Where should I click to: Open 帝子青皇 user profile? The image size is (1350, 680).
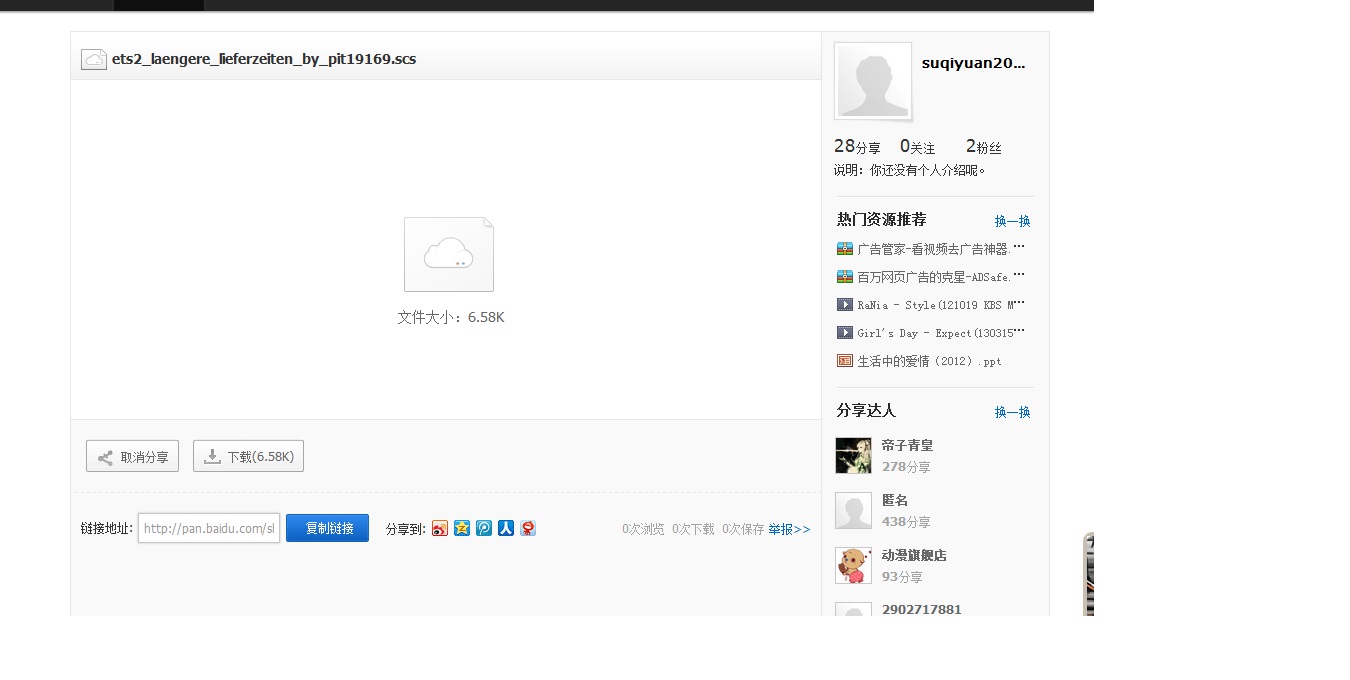[x=907, y=446]
